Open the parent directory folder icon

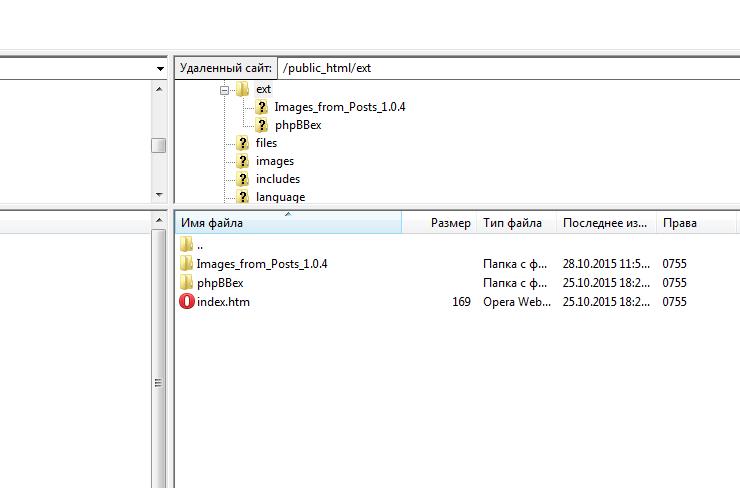186,245
